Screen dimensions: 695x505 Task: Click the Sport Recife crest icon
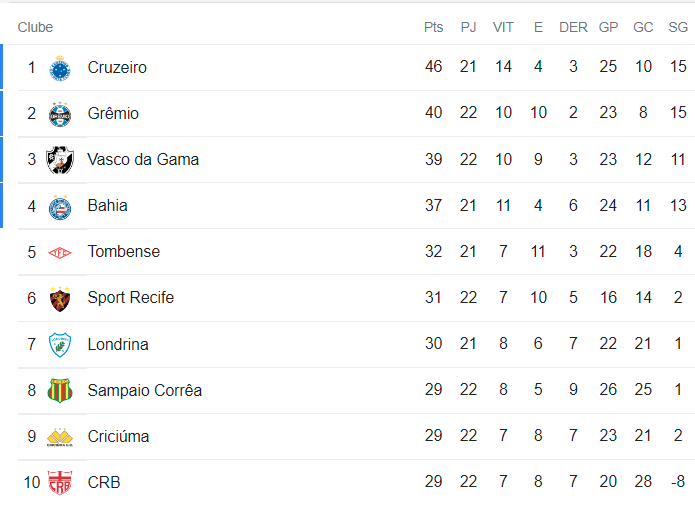[61, 298]
